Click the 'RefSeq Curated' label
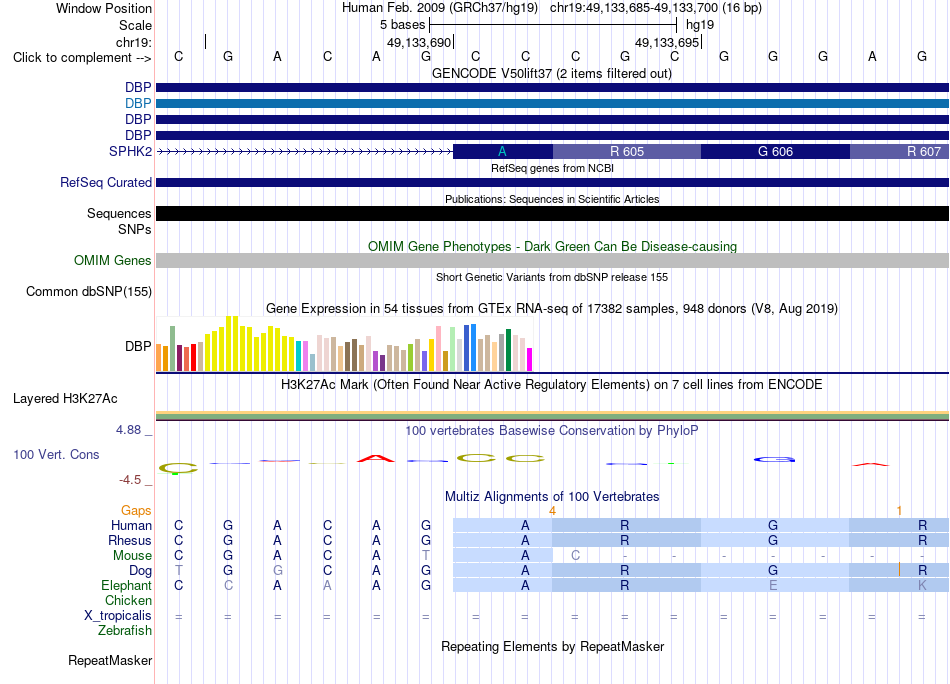 pyautogui.click(x=106, y=182)
